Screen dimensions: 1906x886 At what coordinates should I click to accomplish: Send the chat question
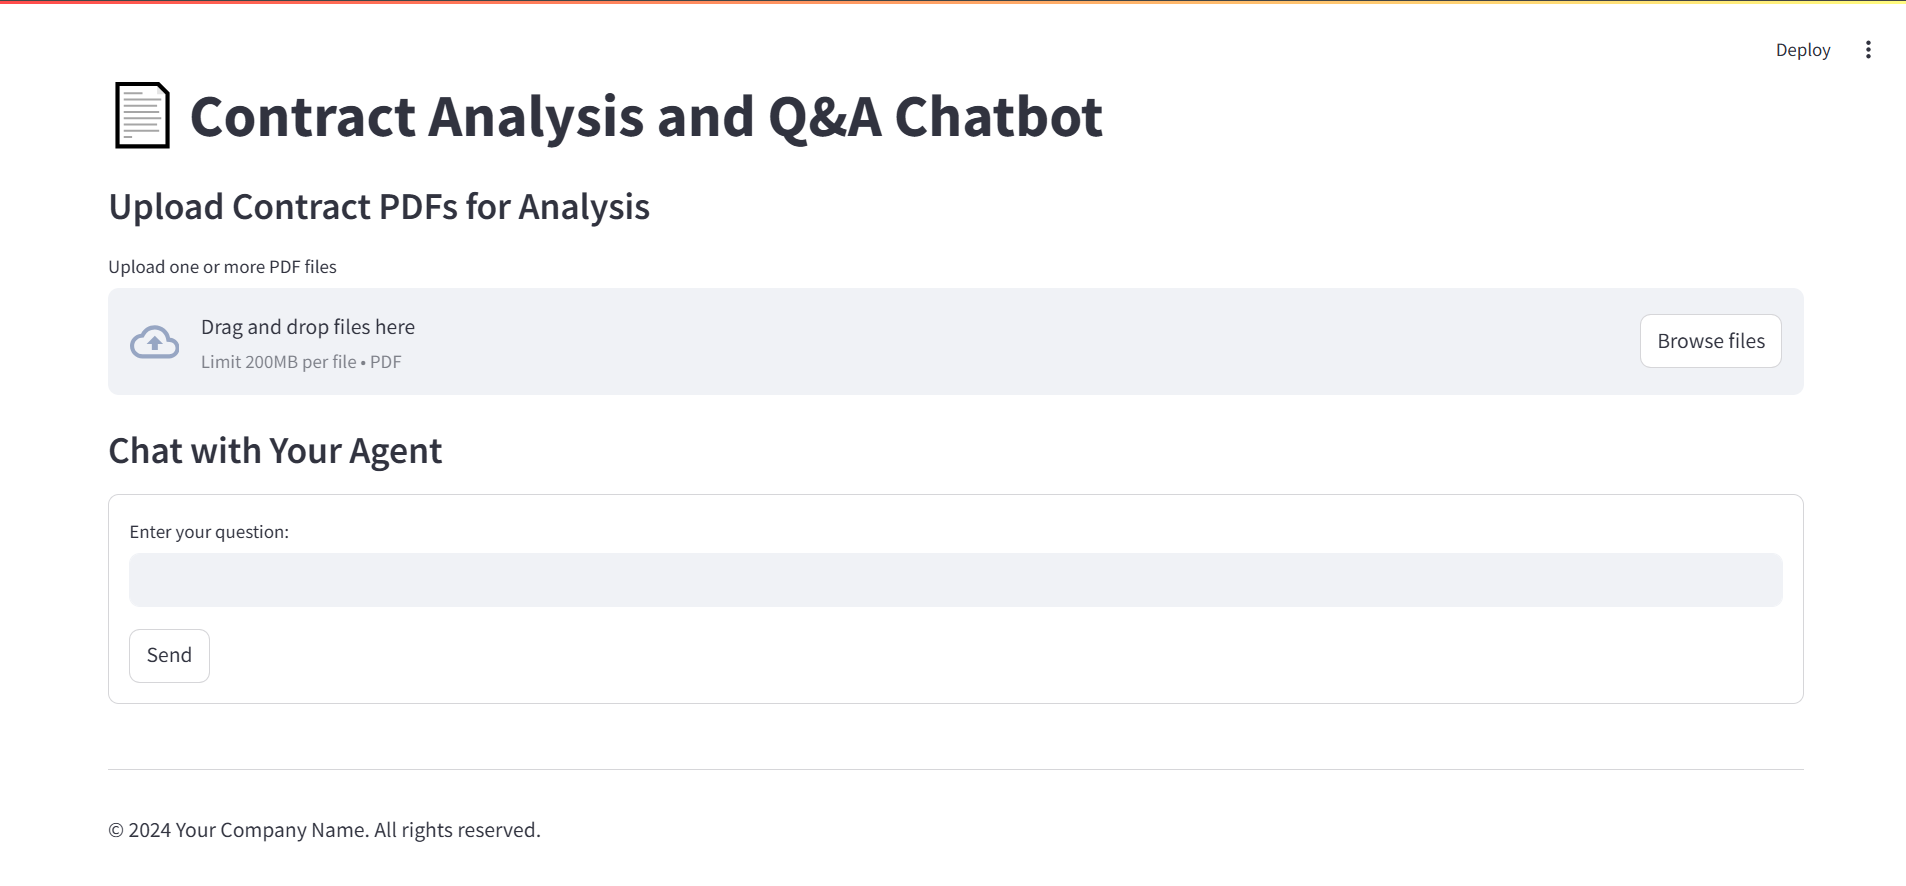pos(169,656)
